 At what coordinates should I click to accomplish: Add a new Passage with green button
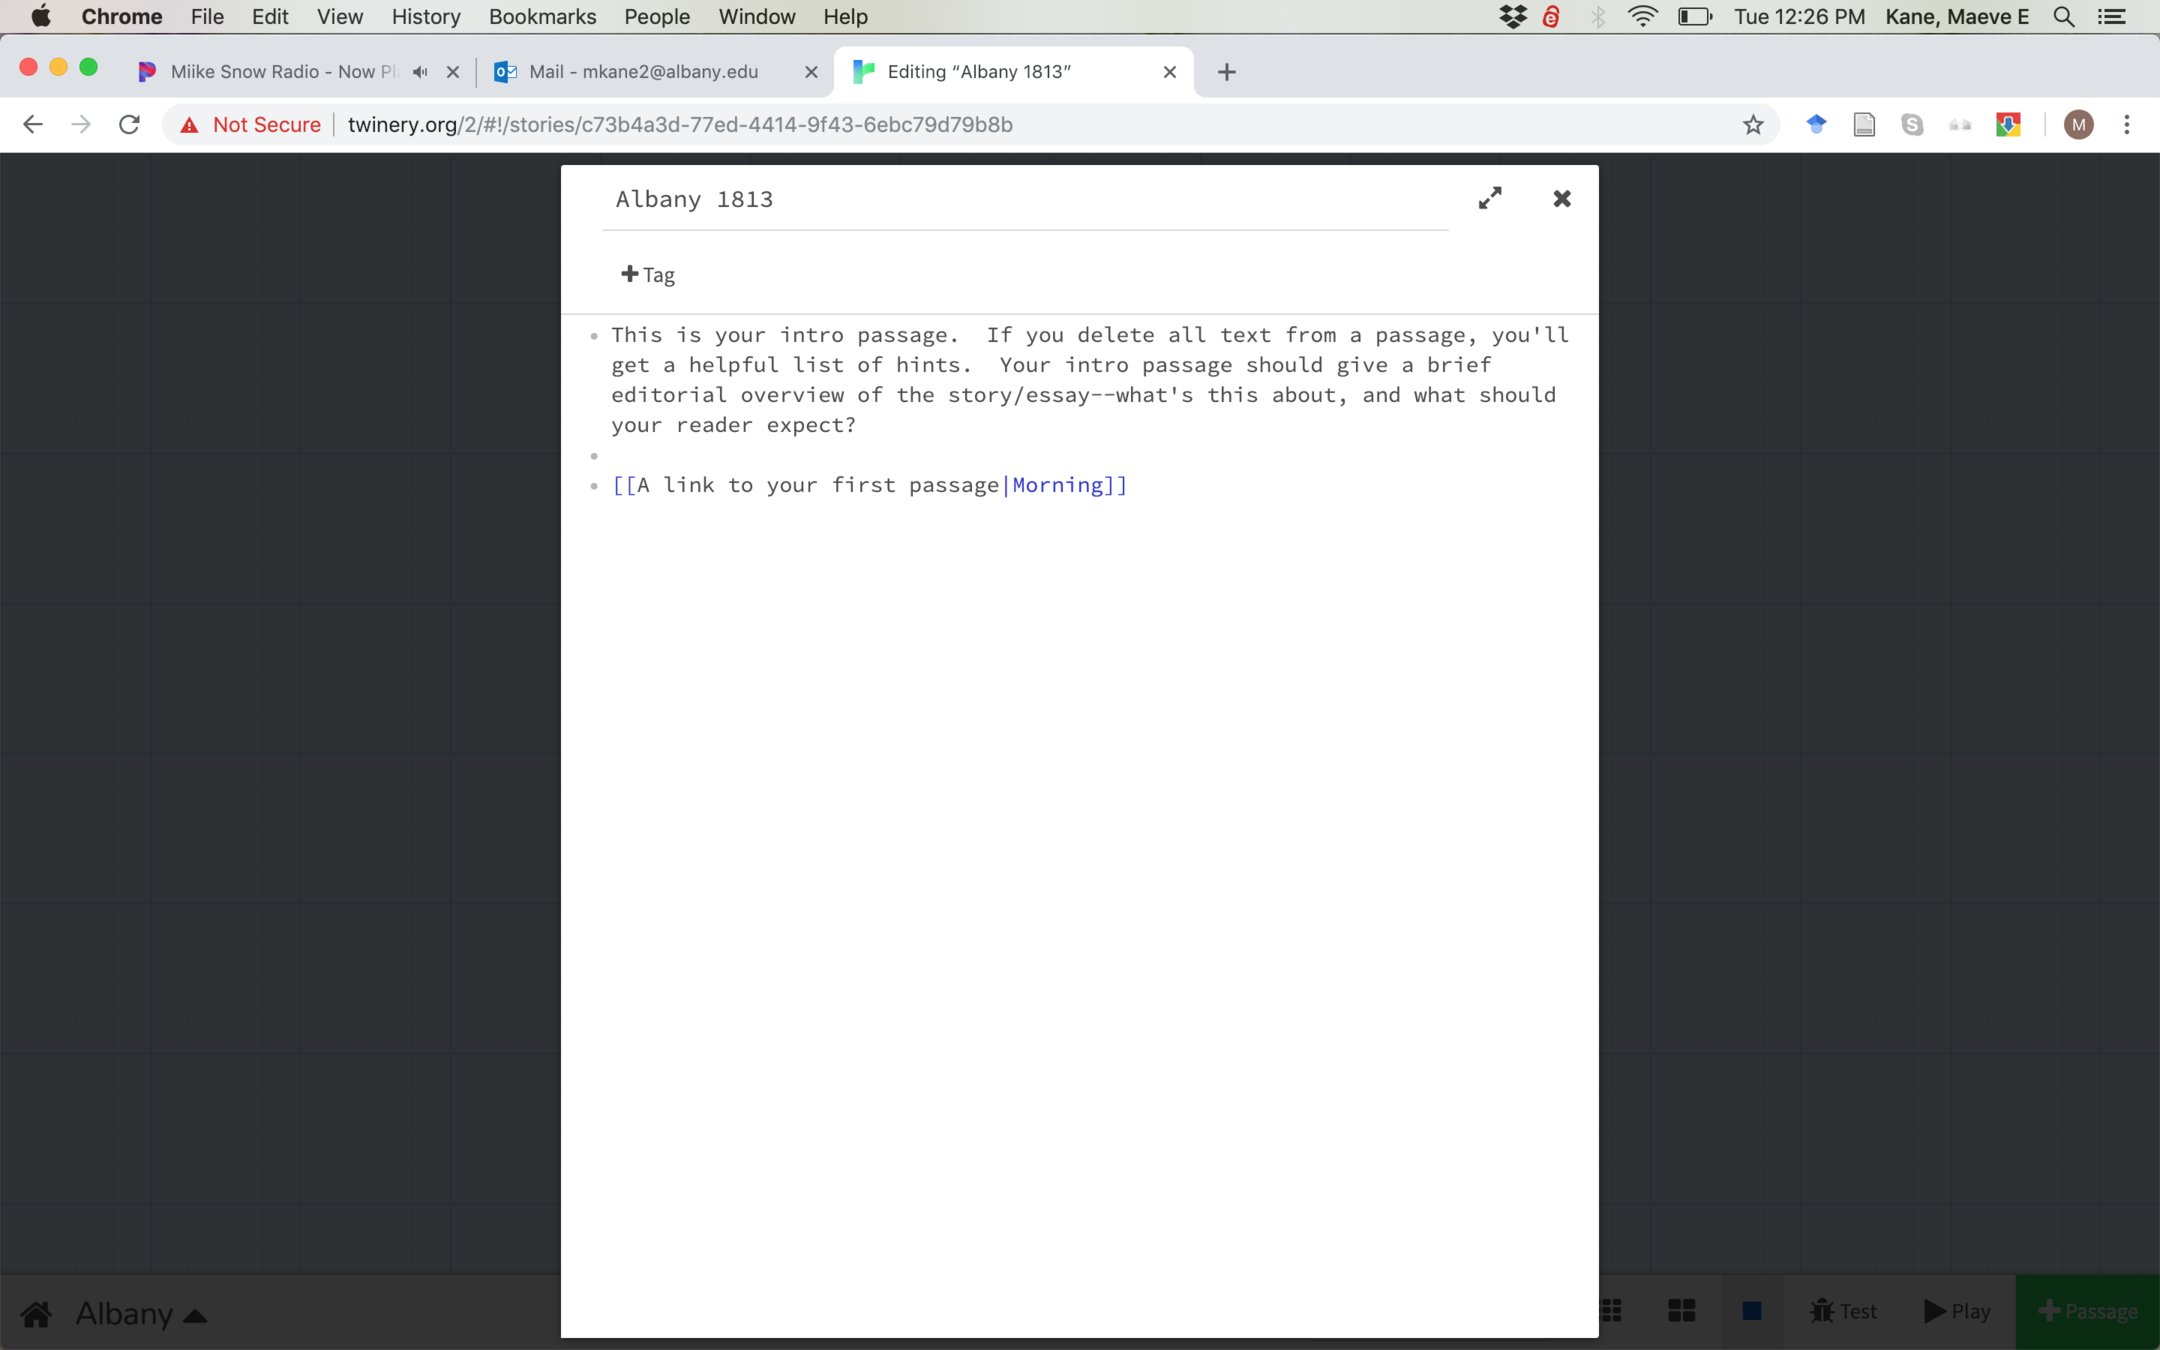(2088, 1311)
